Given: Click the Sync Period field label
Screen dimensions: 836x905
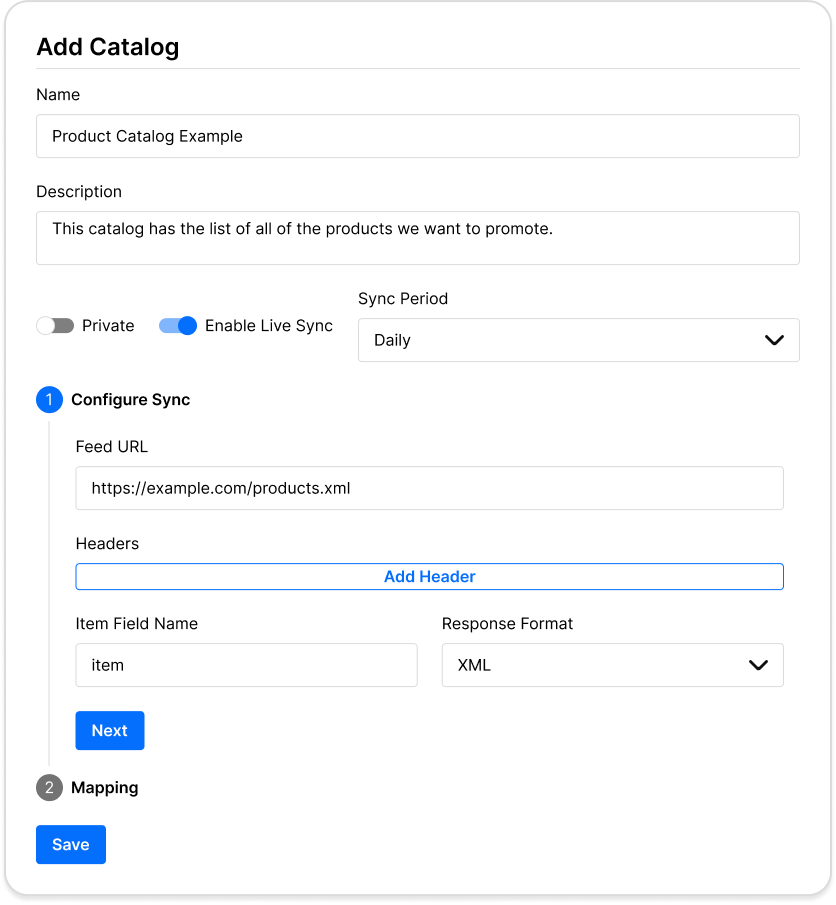Looking at the screenshot, I should point(403,299).
